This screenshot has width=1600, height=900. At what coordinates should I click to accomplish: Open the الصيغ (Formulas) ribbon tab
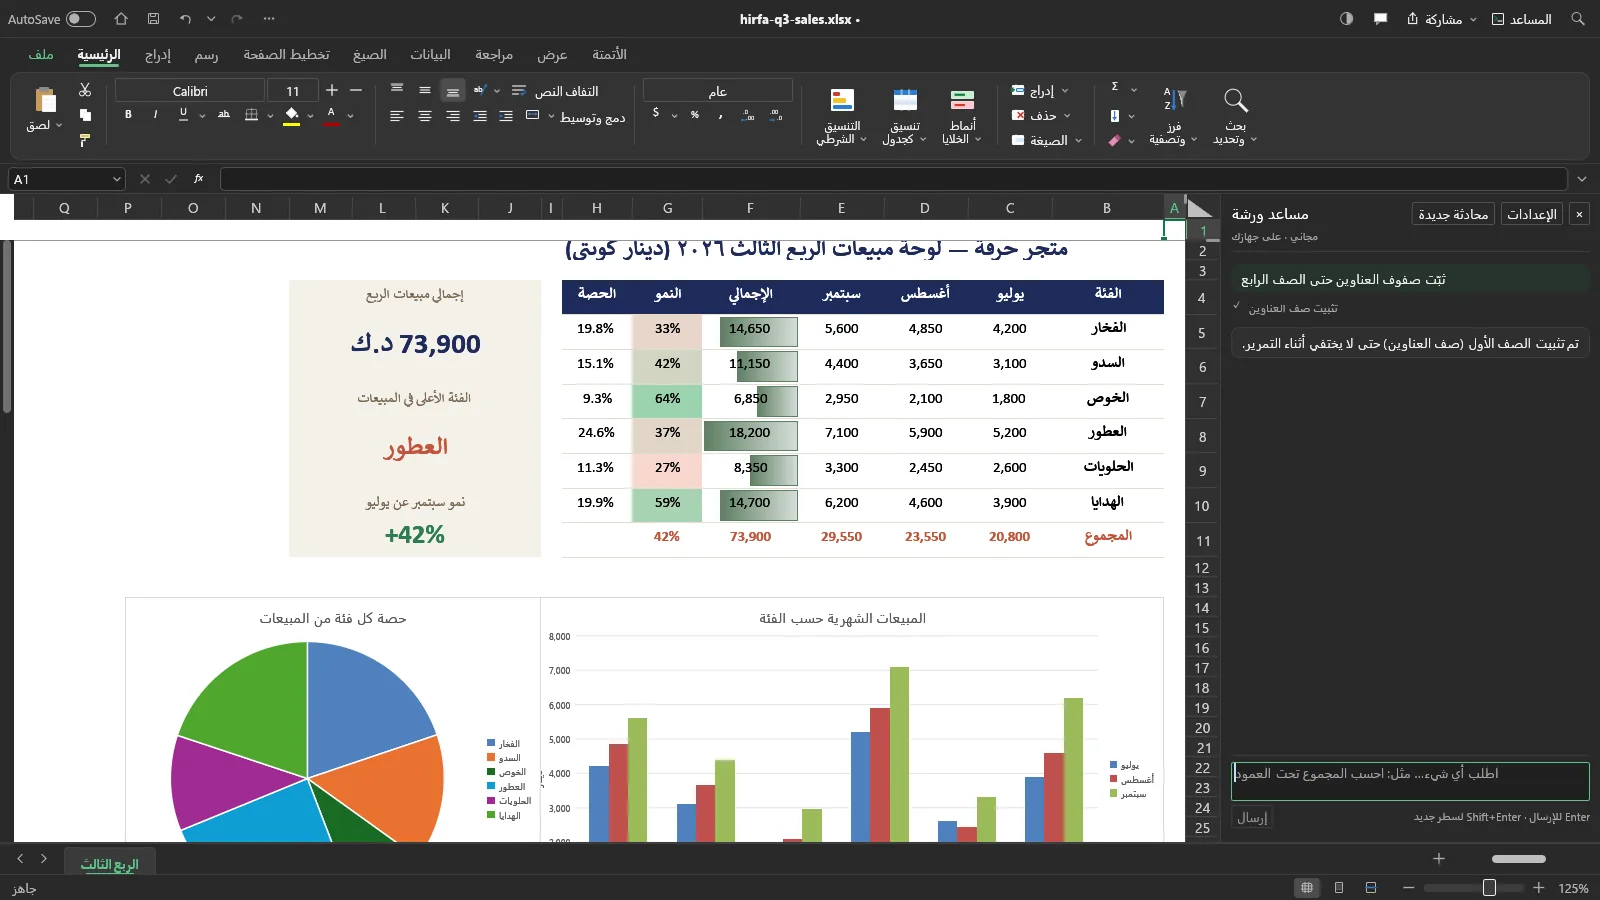point(370,54)
